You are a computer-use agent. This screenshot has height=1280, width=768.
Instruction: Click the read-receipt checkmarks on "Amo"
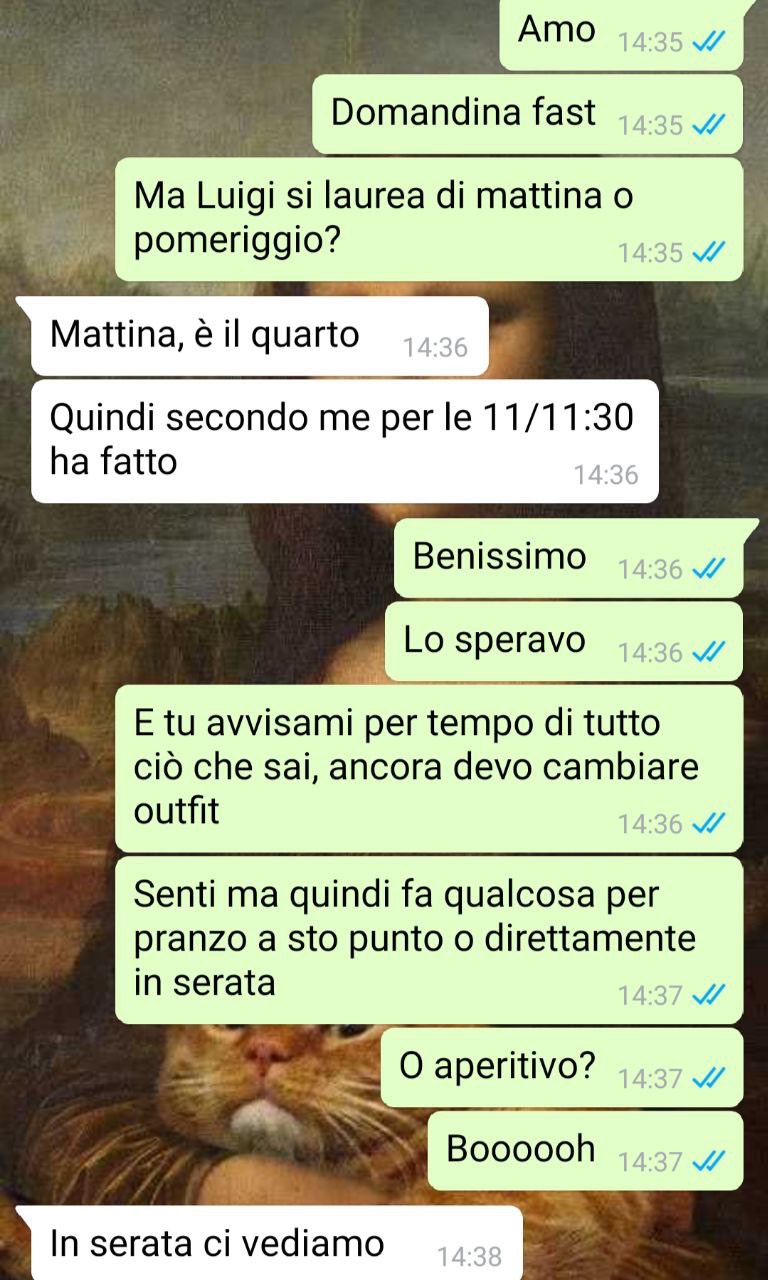(x=709, y=43)
